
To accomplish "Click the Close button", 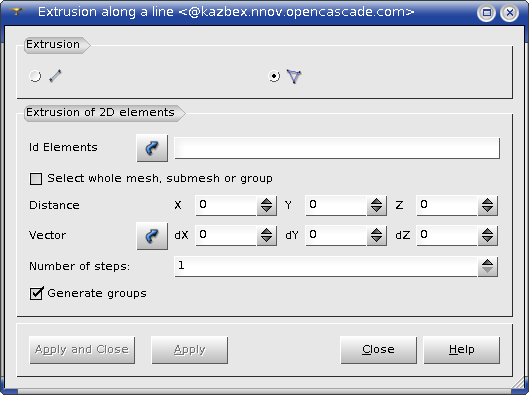I will [x=379, y=350].
